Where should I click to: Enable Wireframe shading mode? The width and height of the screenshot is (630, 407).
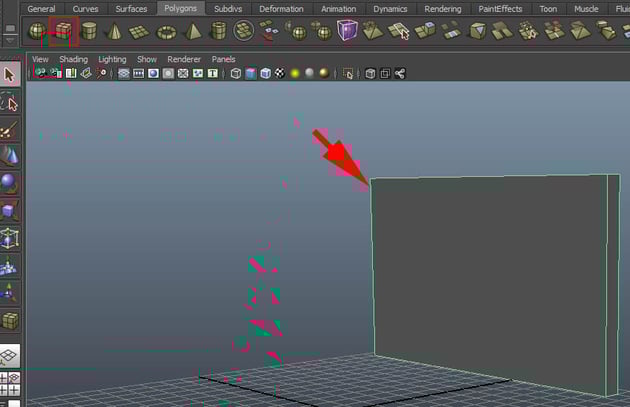pos(236,74)
